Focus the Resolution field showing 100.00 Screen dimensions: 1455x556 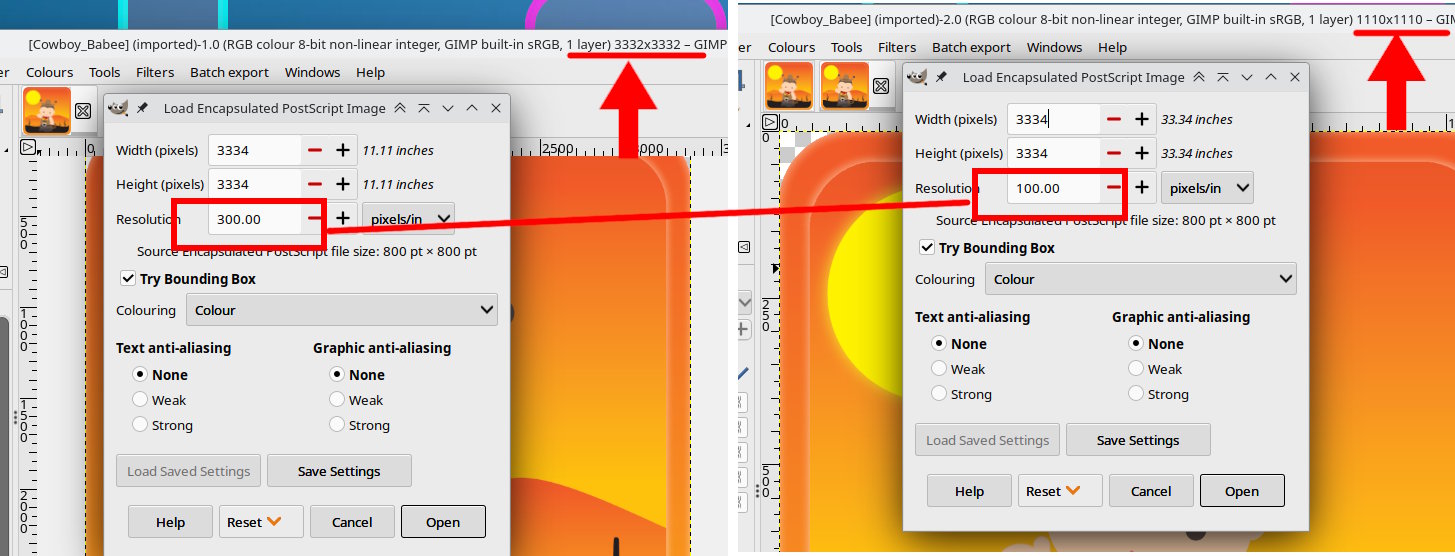(x=1054, y=187)
